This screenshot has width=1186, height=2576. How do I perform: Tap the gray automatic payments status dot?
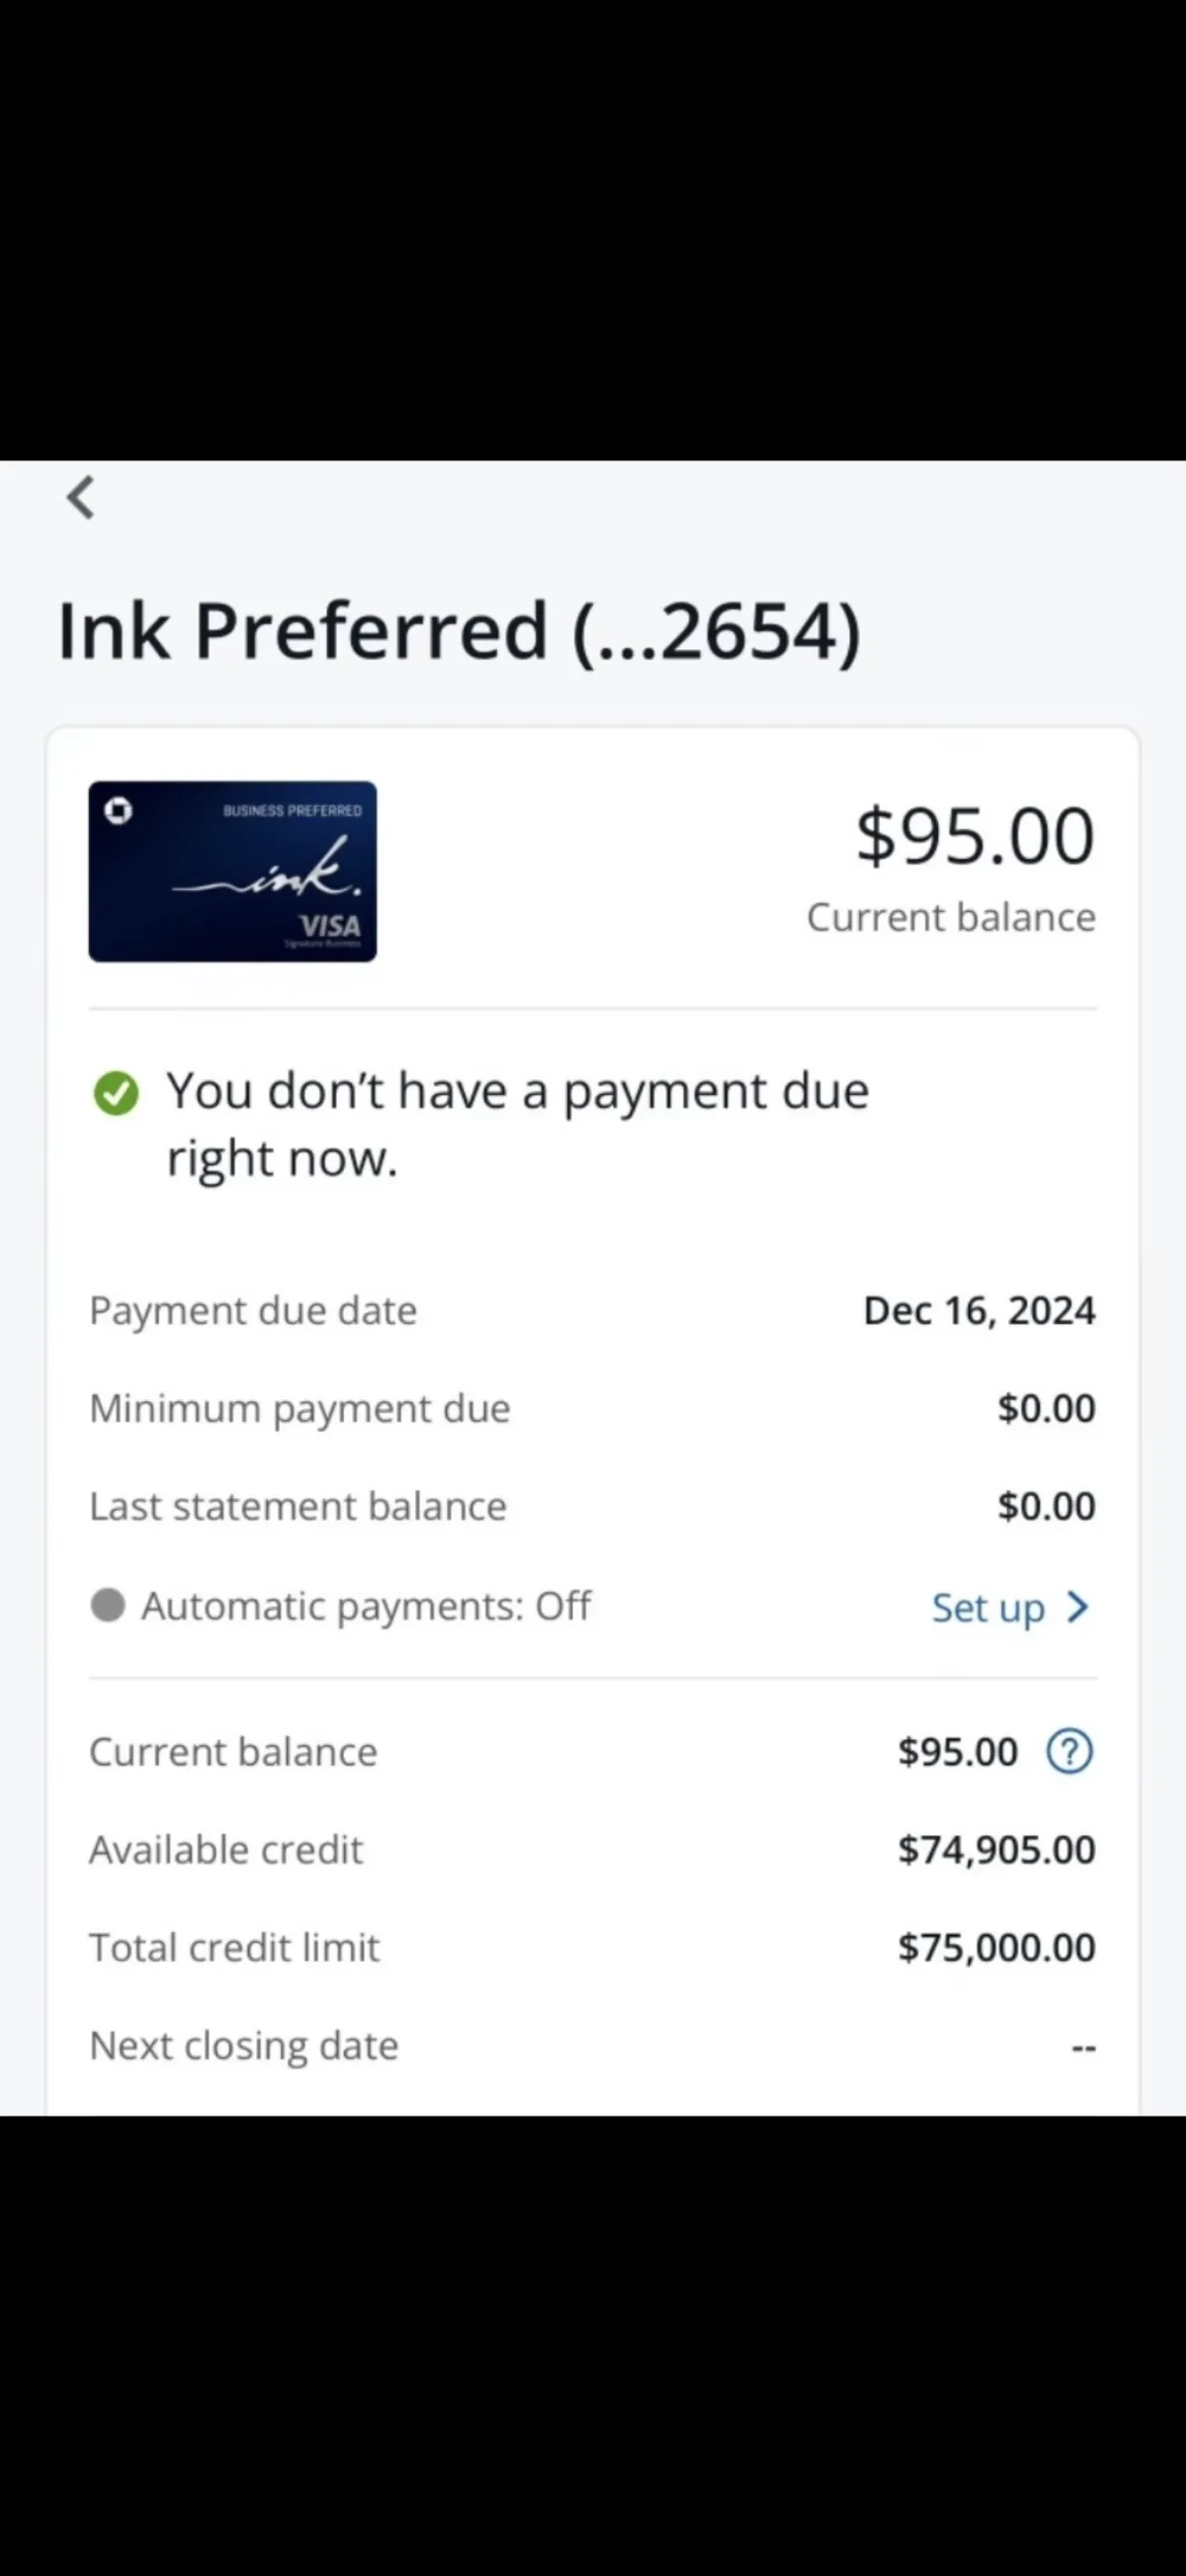[x=108, y=1606]
